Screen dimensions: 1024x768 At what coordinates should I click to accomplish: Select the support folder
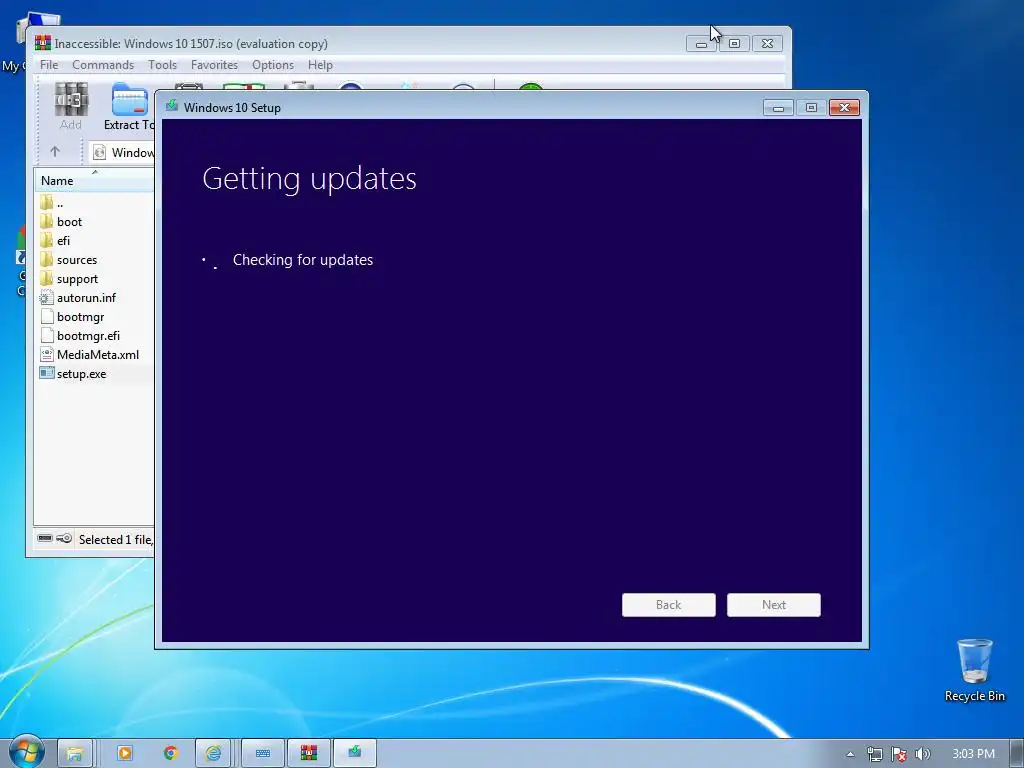pos(69,279)
